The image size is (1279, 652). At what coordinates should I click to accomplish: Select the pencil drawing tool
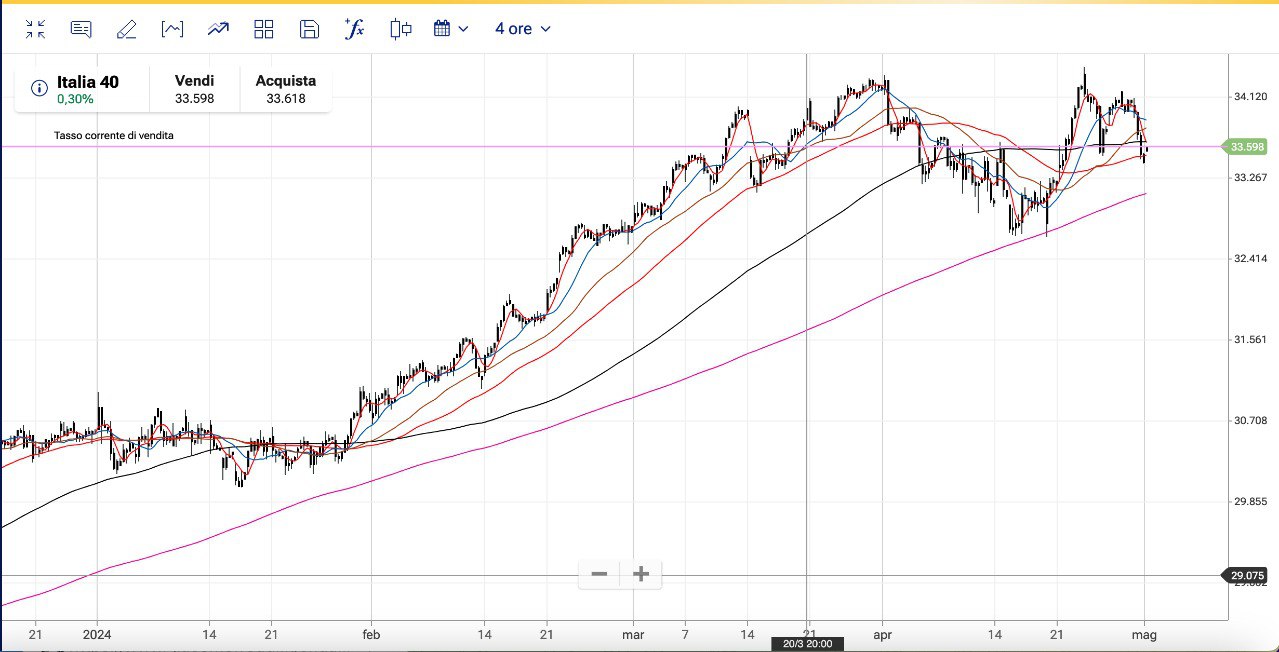coord(126,29)
